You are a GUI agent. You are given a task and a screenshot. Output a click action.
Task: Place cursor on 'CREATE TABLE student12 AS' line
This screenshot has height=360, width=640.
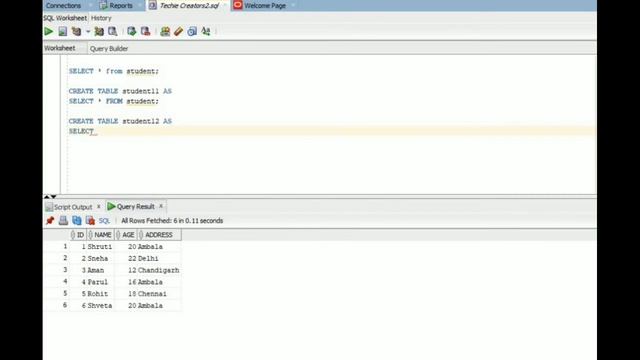tap(120, 121)
